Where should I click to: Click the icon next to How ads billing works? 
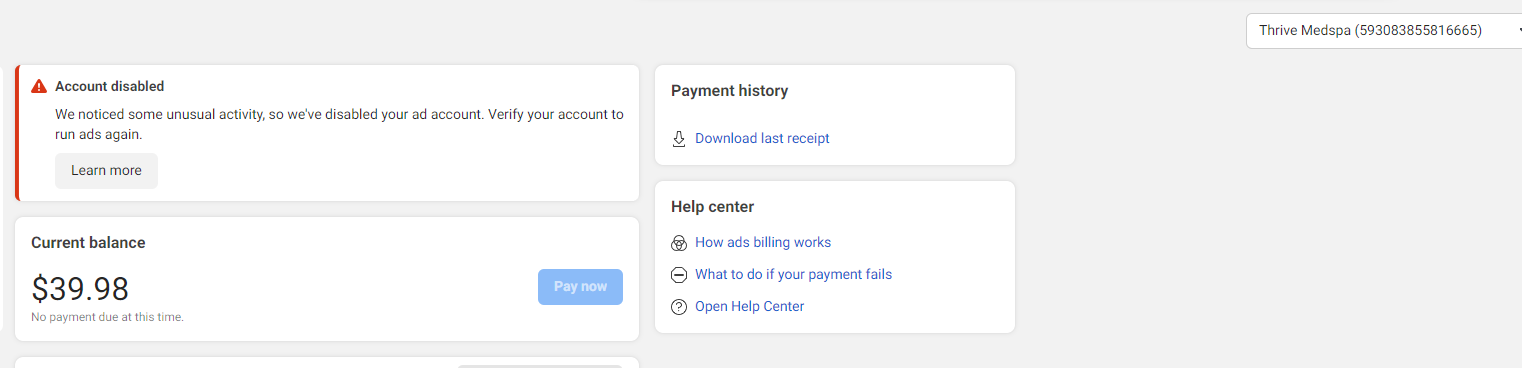click(679, 243)
